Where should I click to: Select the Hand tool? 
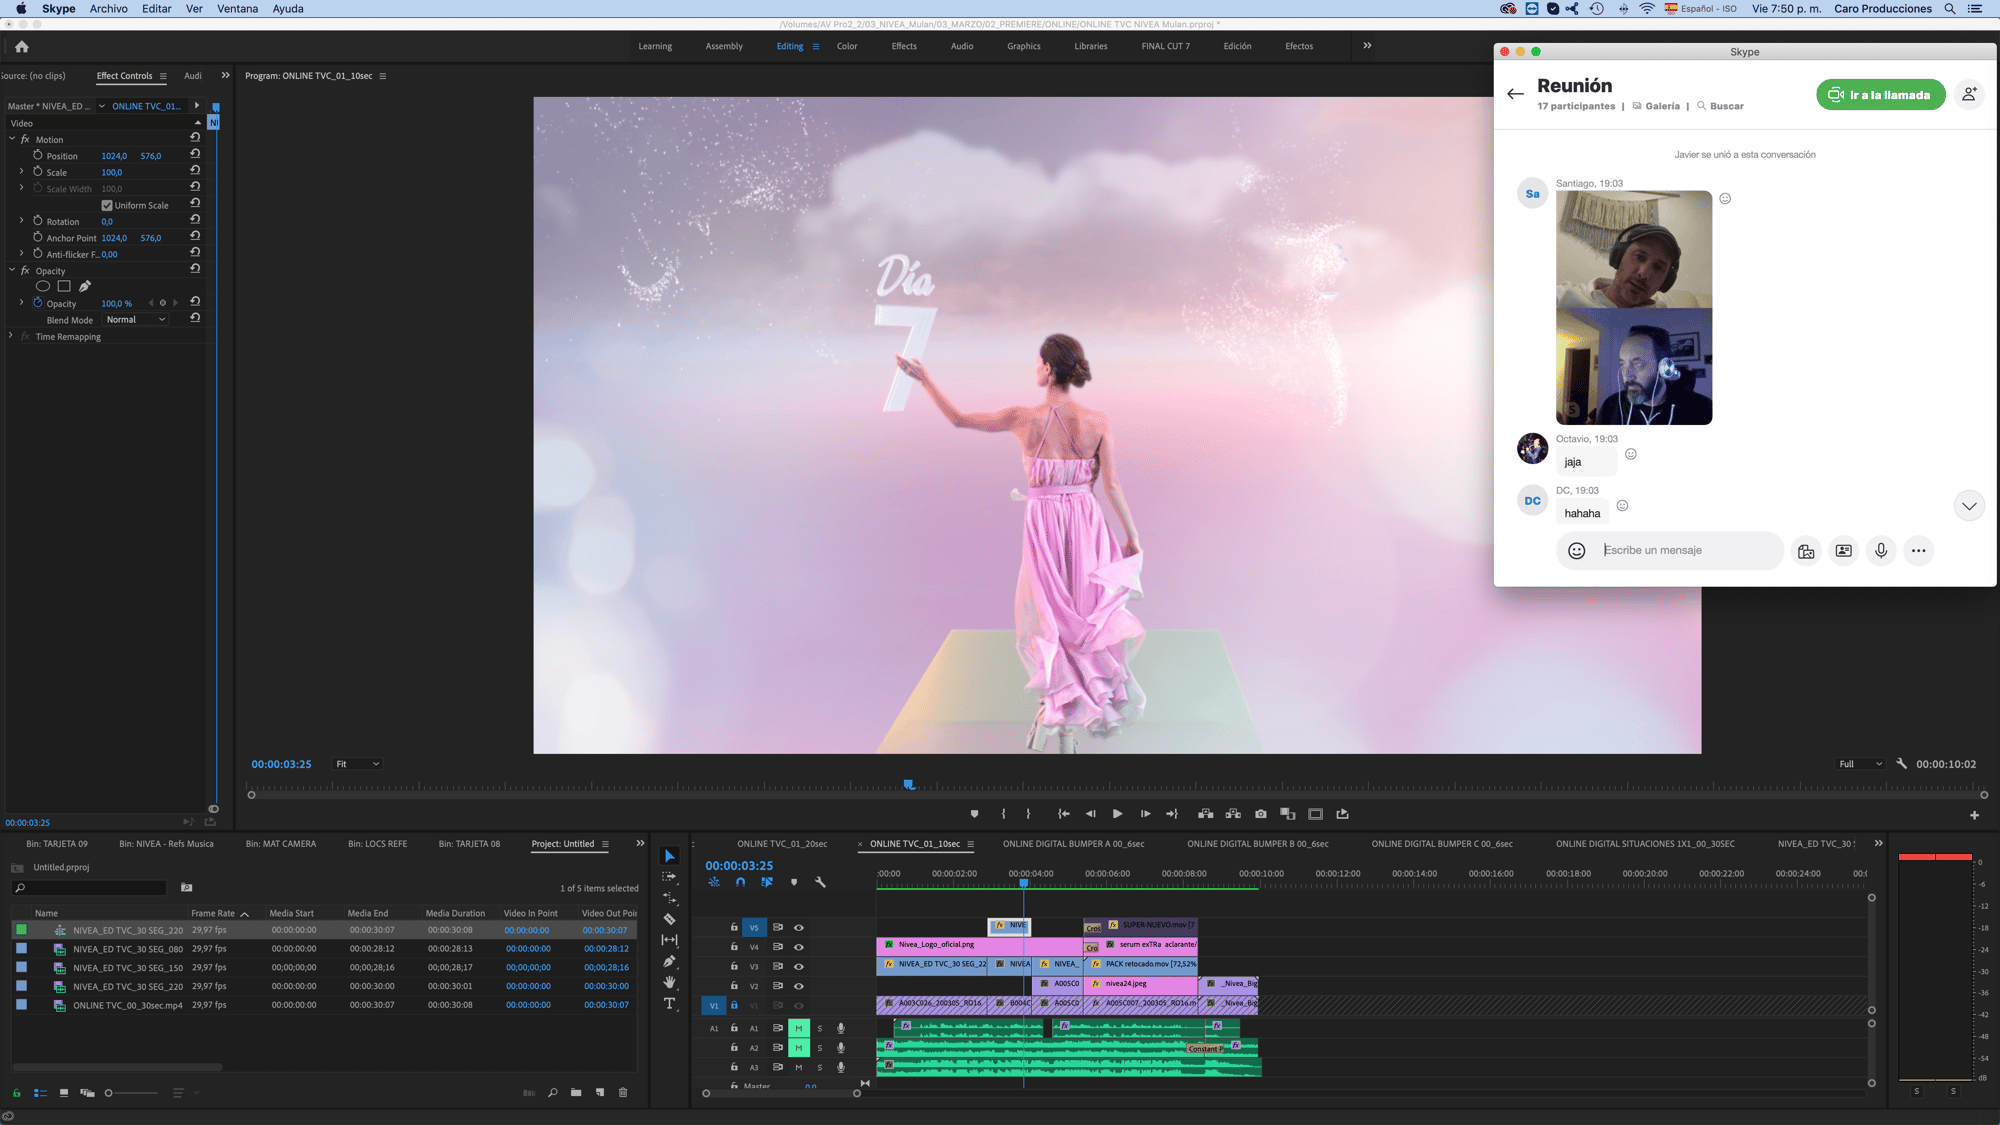(x=669, y=982)
